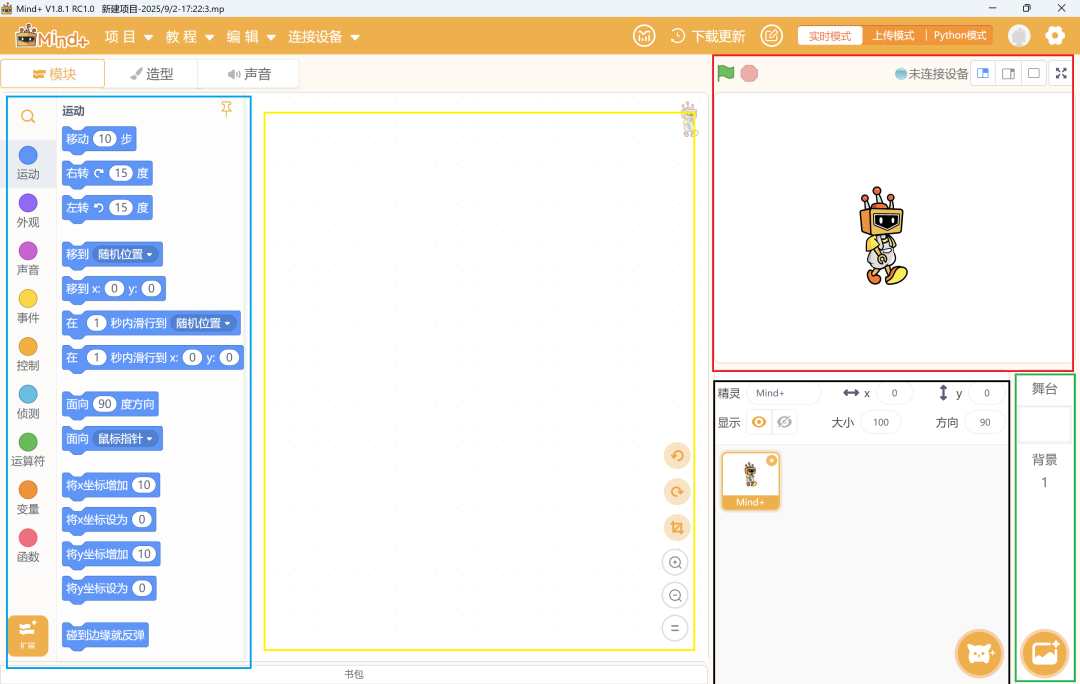This screenshot has height=684, width=1080.
Task: Select the Mind+ sprite thumbnail
Action: click(750, 480)
